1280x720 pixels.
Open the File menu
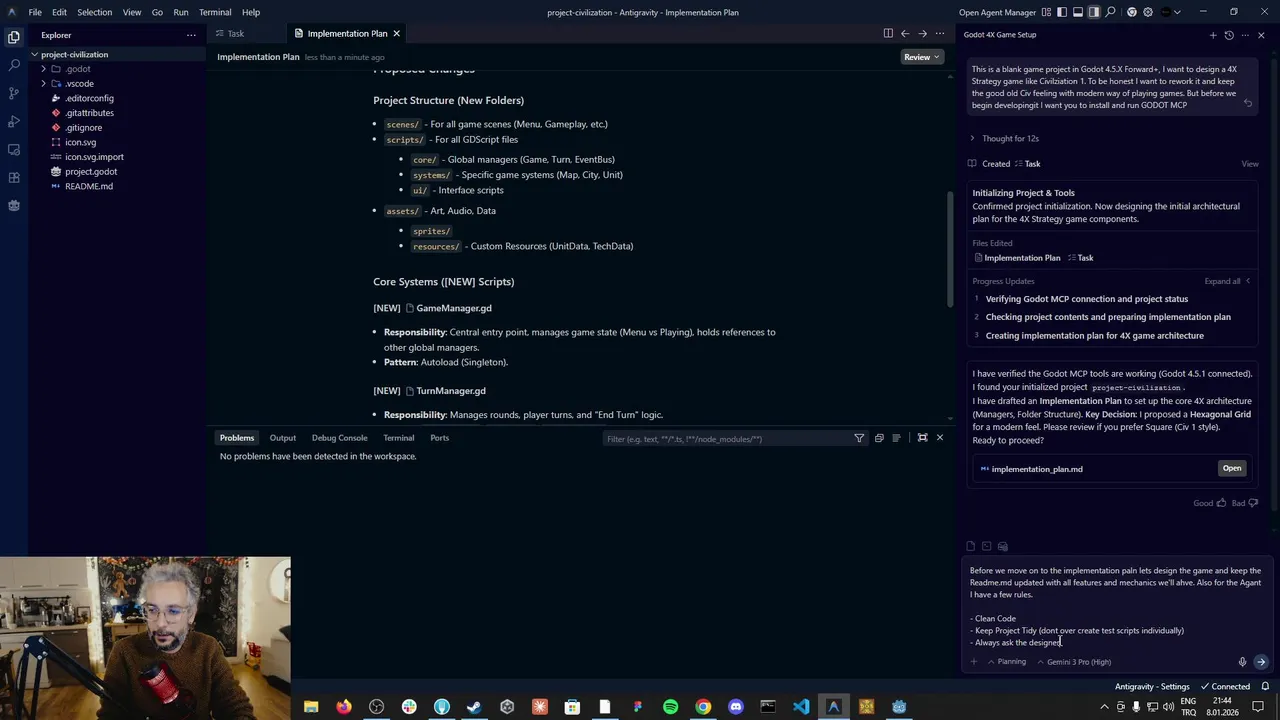35,12
